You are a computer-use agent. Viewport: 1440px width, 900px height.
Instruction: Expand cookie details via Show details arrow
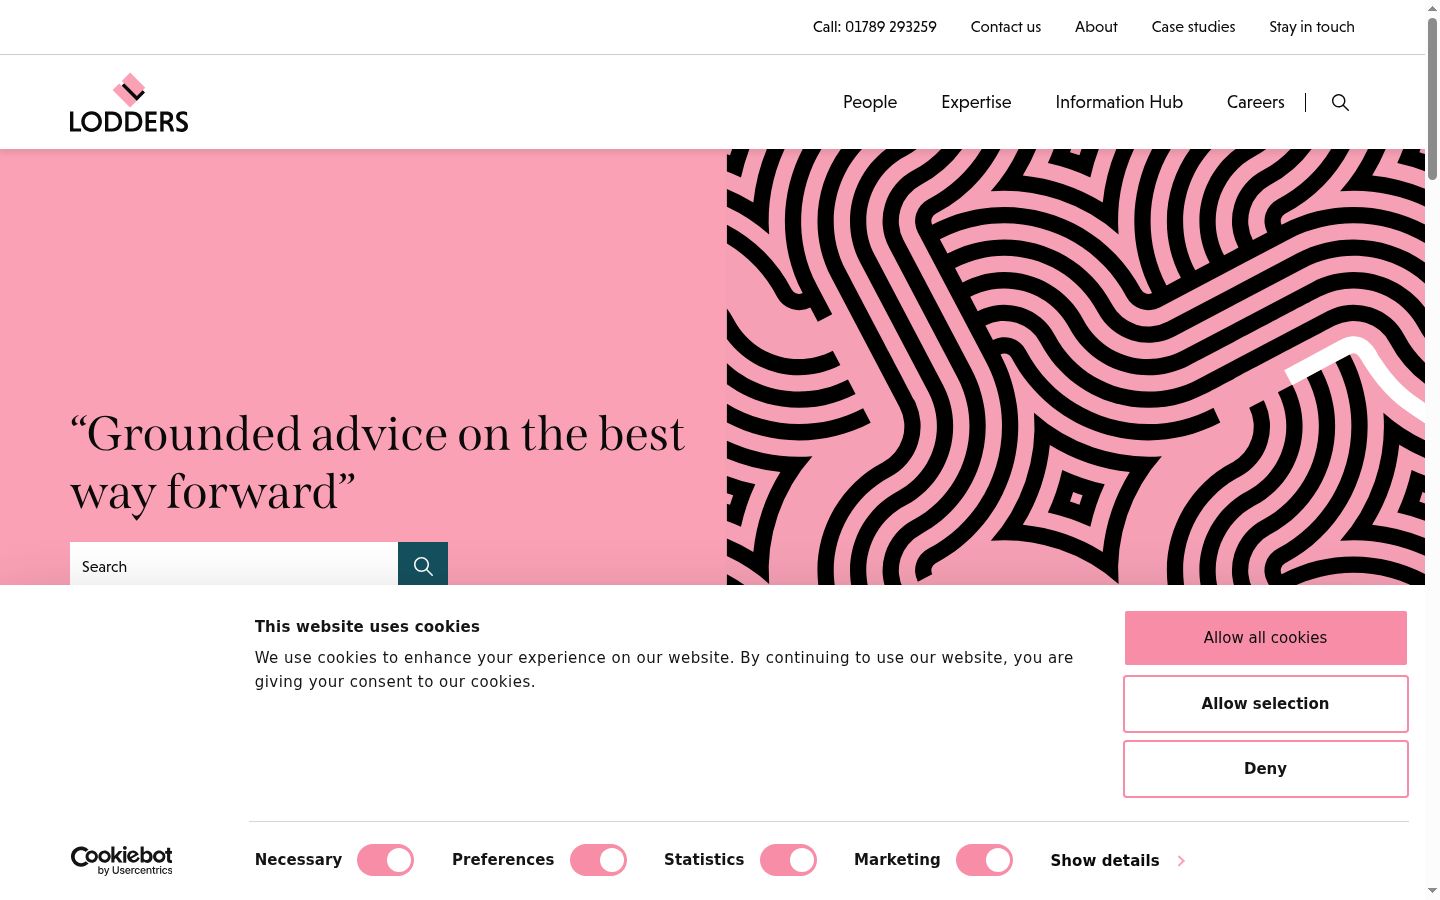(1118, 860)
